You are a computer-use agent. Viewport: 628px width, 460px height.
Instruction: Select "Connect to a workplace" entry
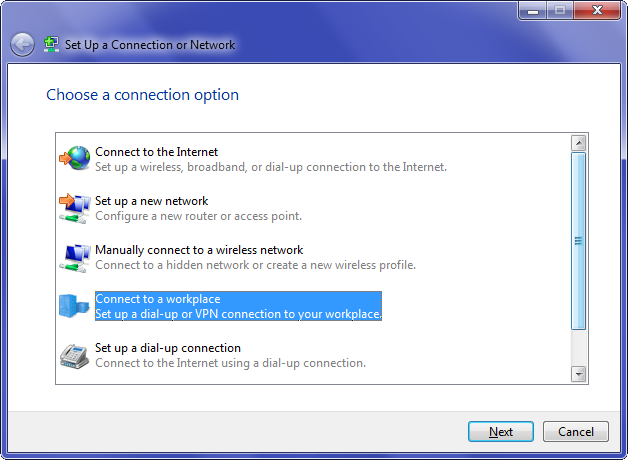157,299
